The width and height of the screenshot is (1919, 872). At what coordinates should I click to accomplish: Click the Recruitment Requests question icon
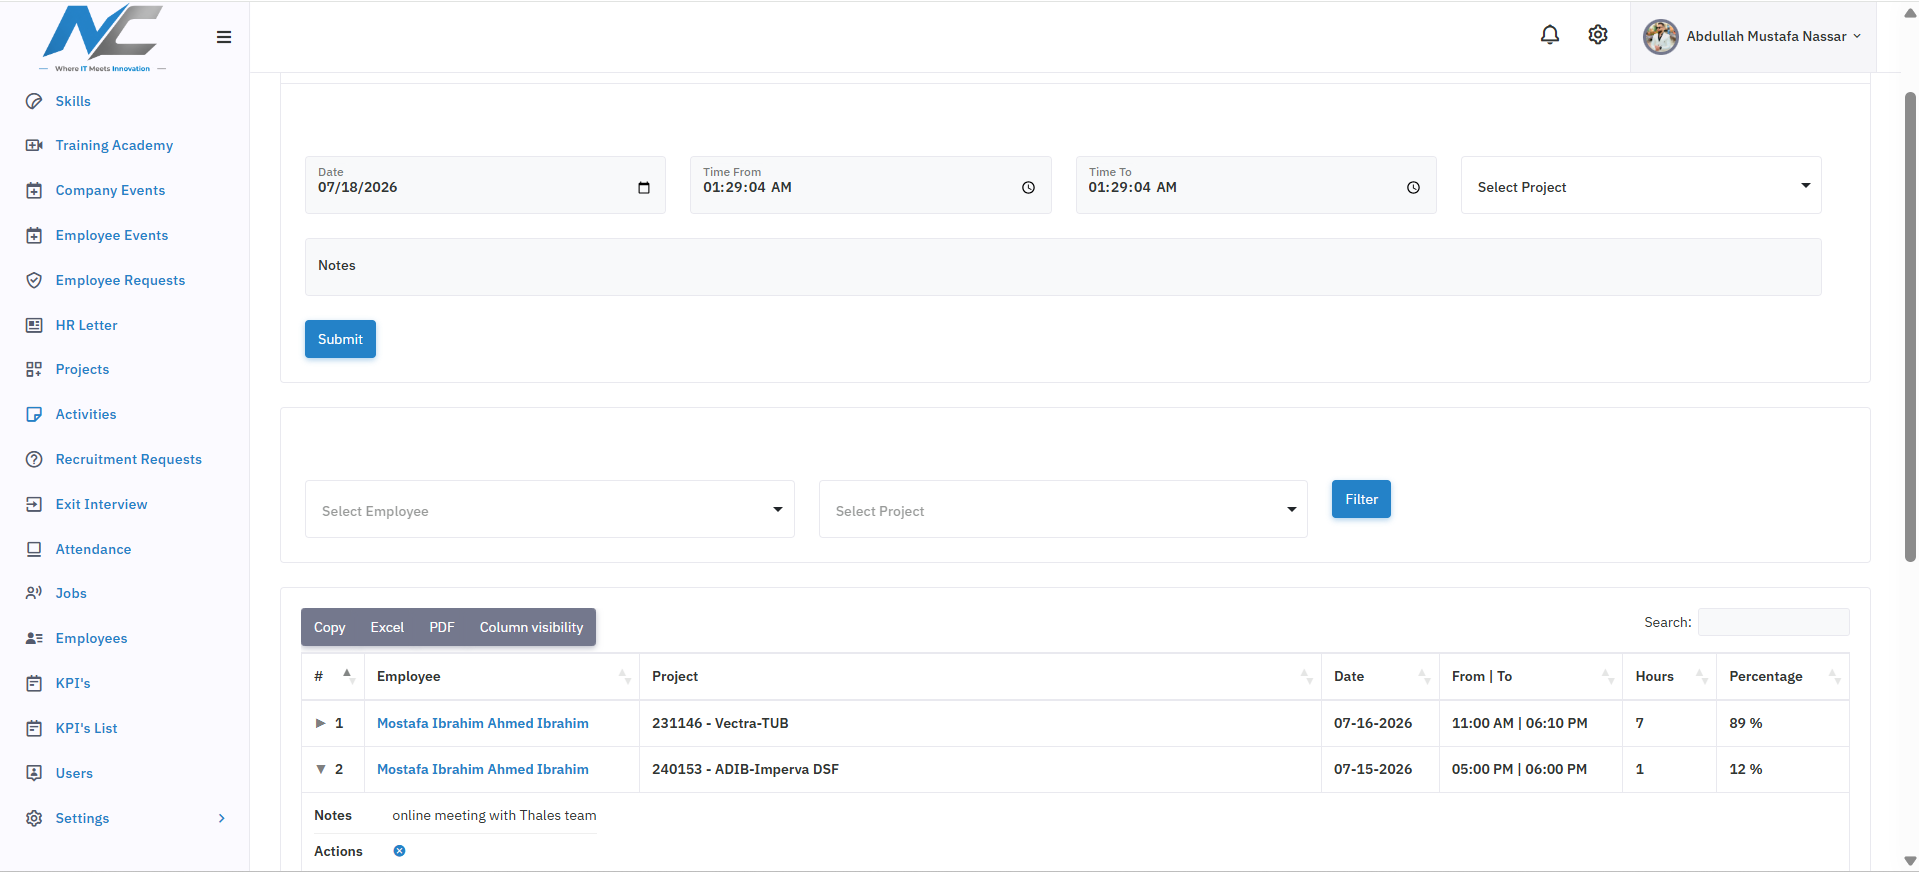(x=34, y=459)
